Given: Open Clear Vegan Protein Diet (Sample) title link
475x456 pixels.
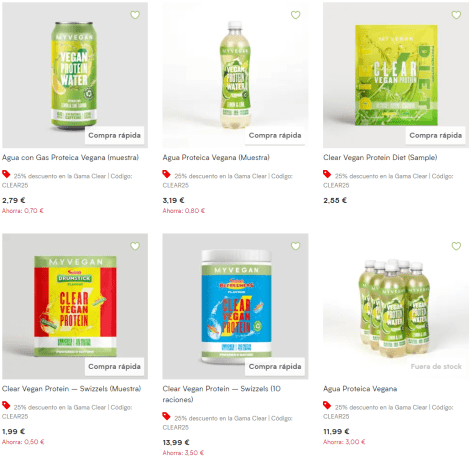Looking at the screenshot, I should point(380,157).
